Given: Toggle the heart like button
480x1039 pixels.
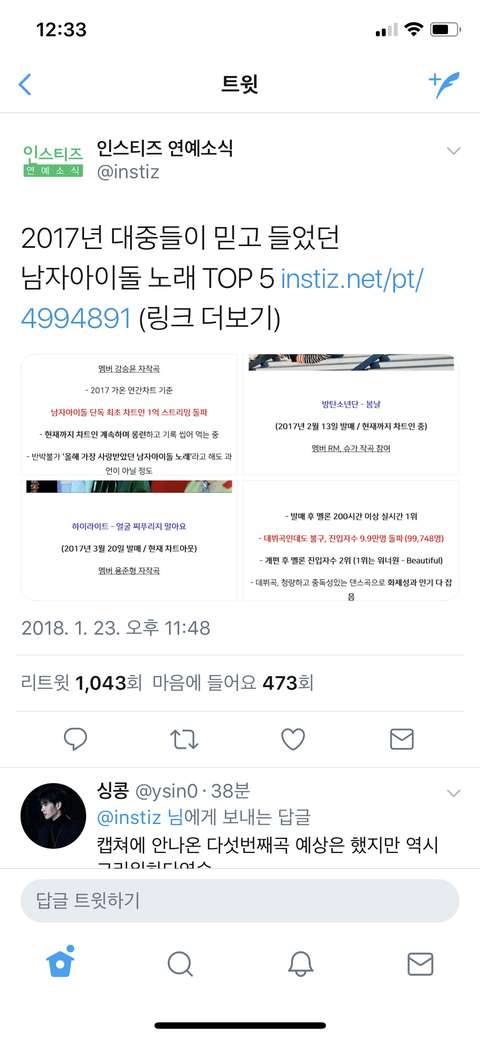Looking at the screenshot, I should pos(293,739).
